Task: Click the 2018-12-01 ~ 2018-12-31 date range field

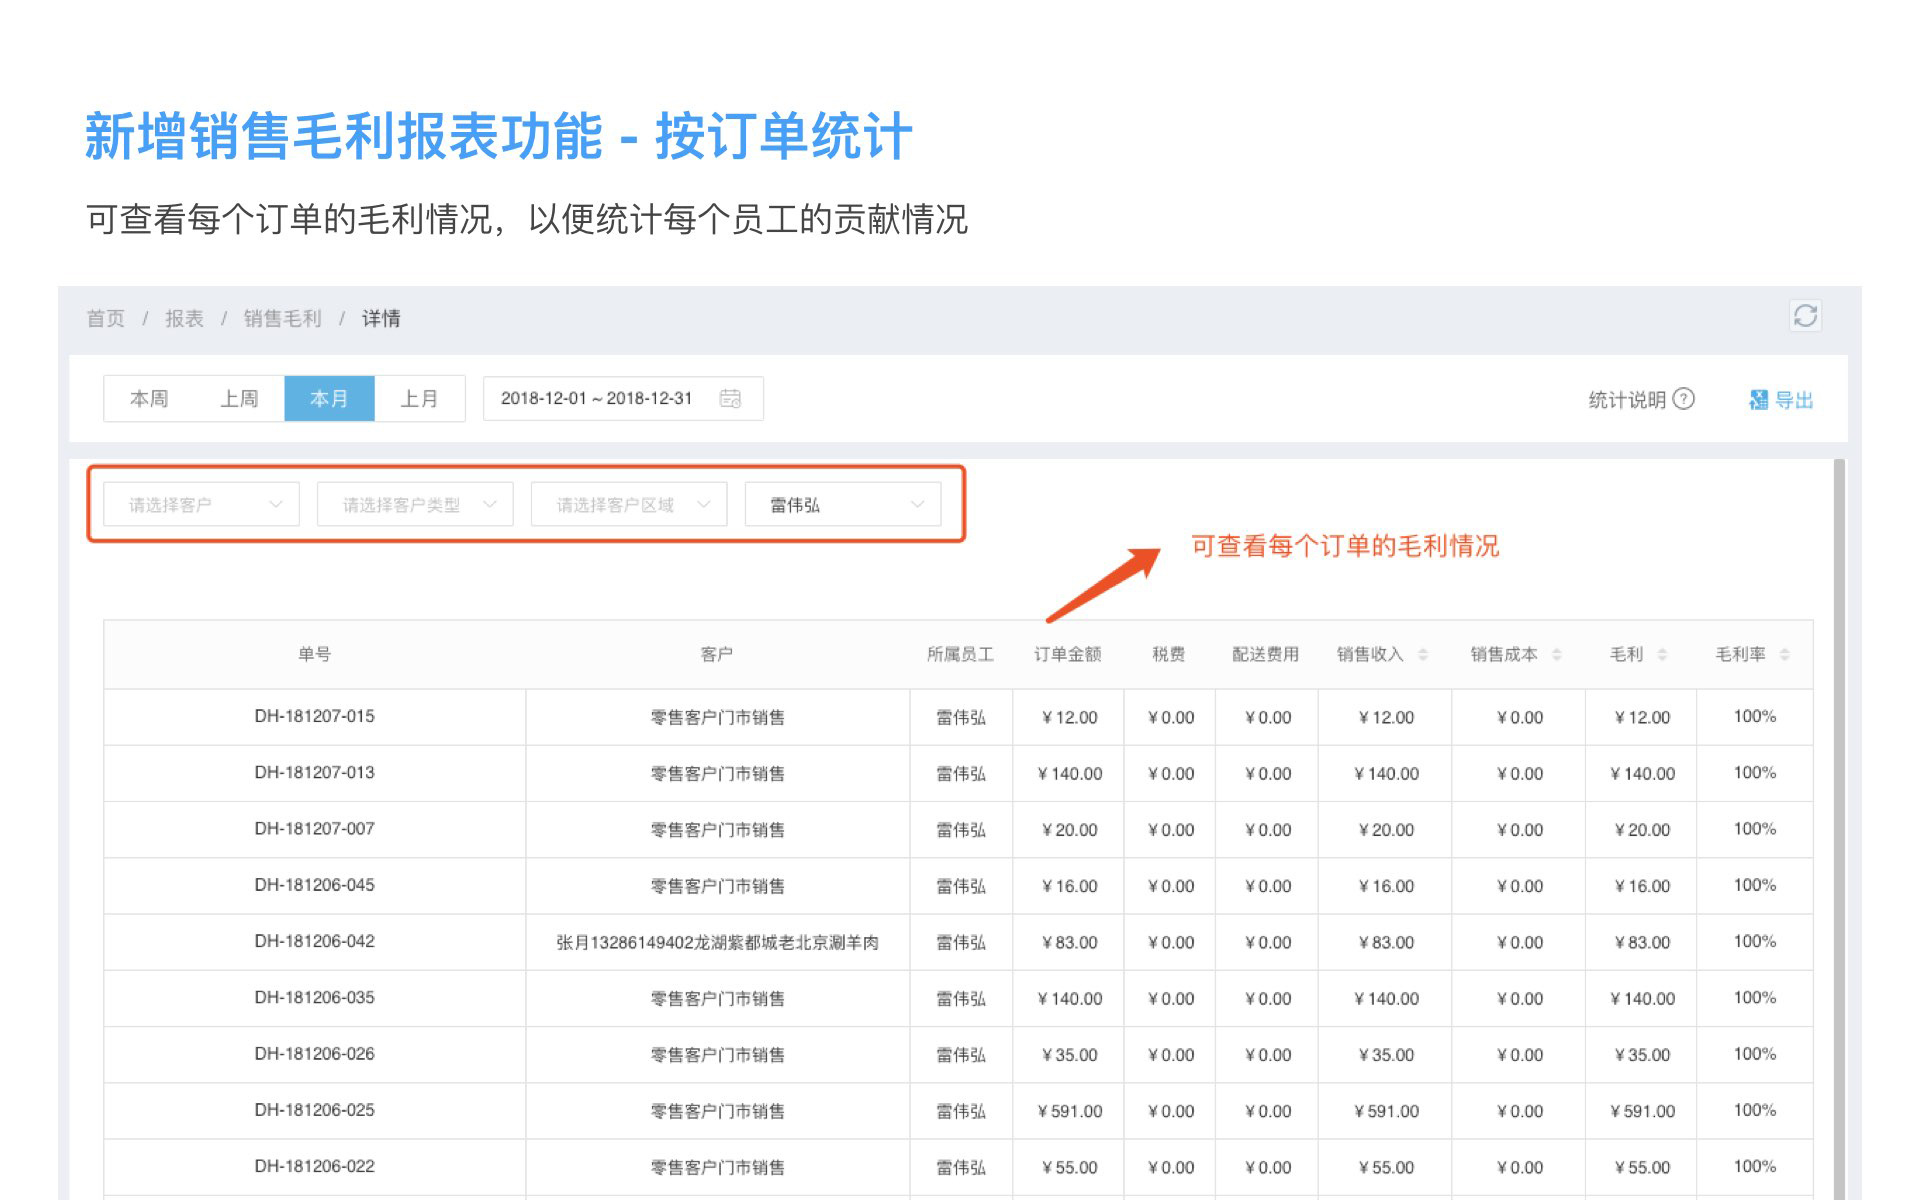Action: point(597,398)
